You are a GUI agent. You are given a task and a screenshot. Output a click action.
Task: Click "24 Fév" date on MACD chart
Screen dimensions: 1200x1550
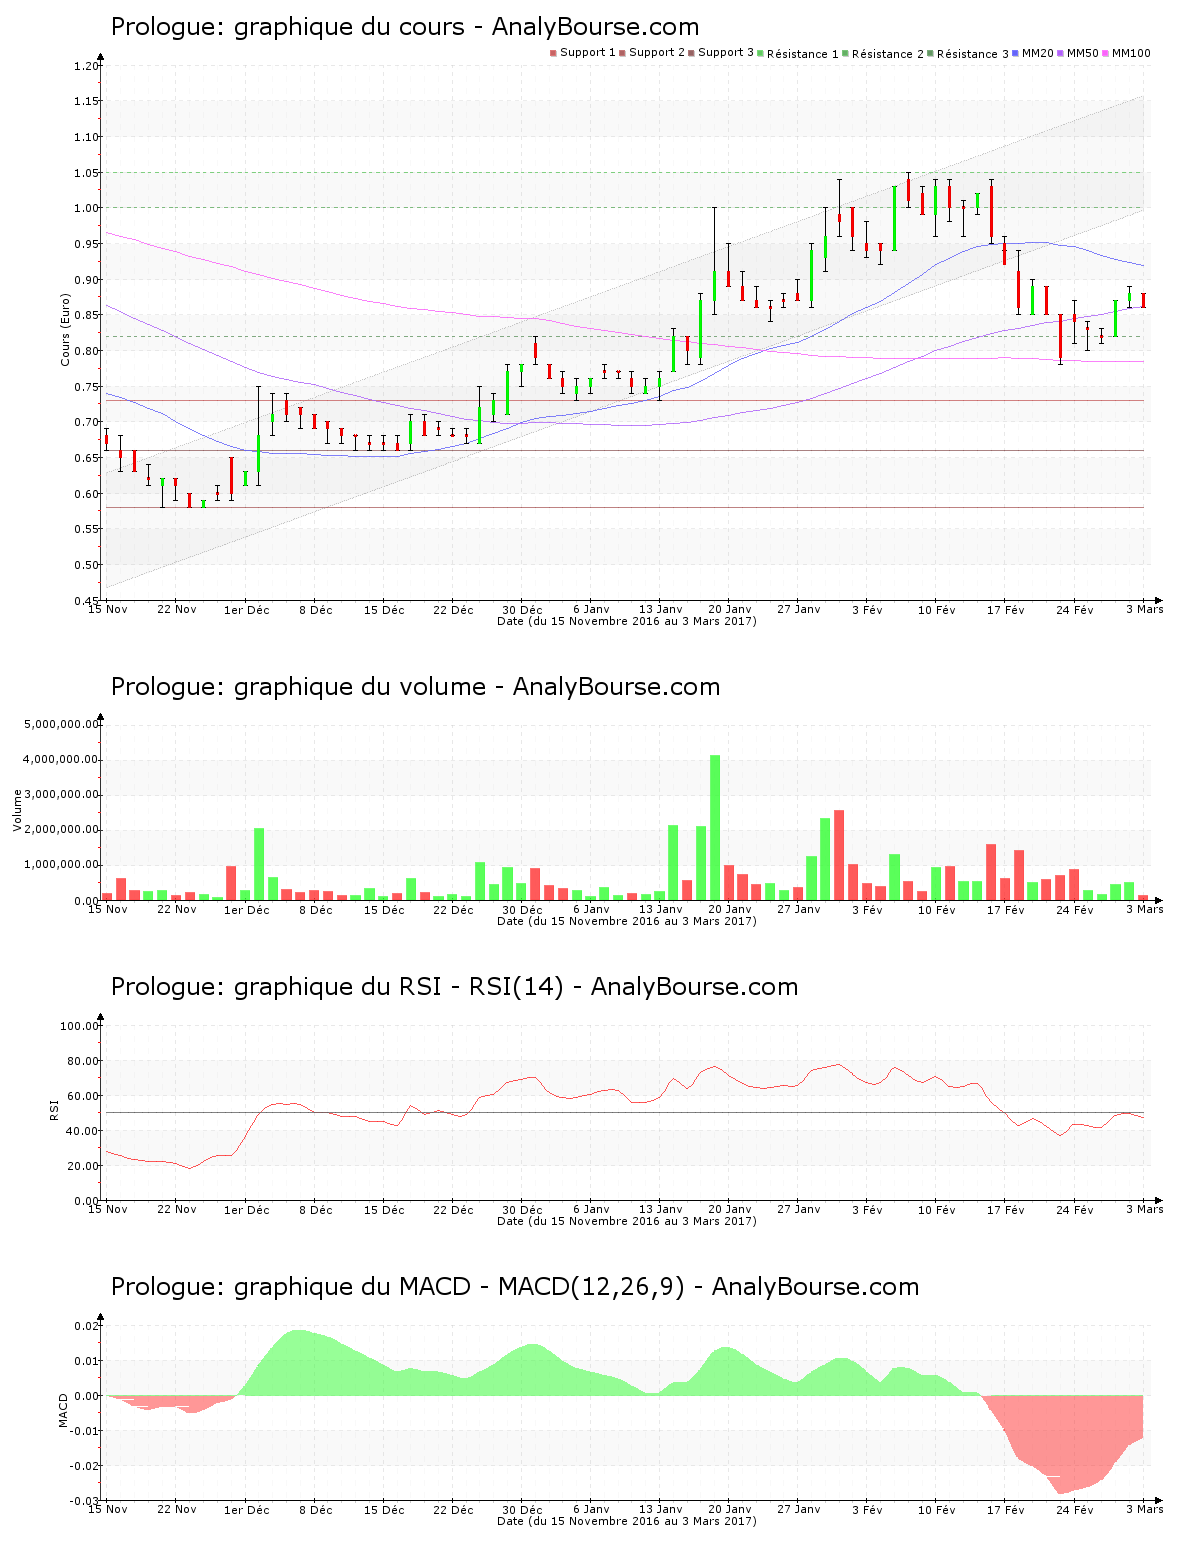pos(1075,1510)
